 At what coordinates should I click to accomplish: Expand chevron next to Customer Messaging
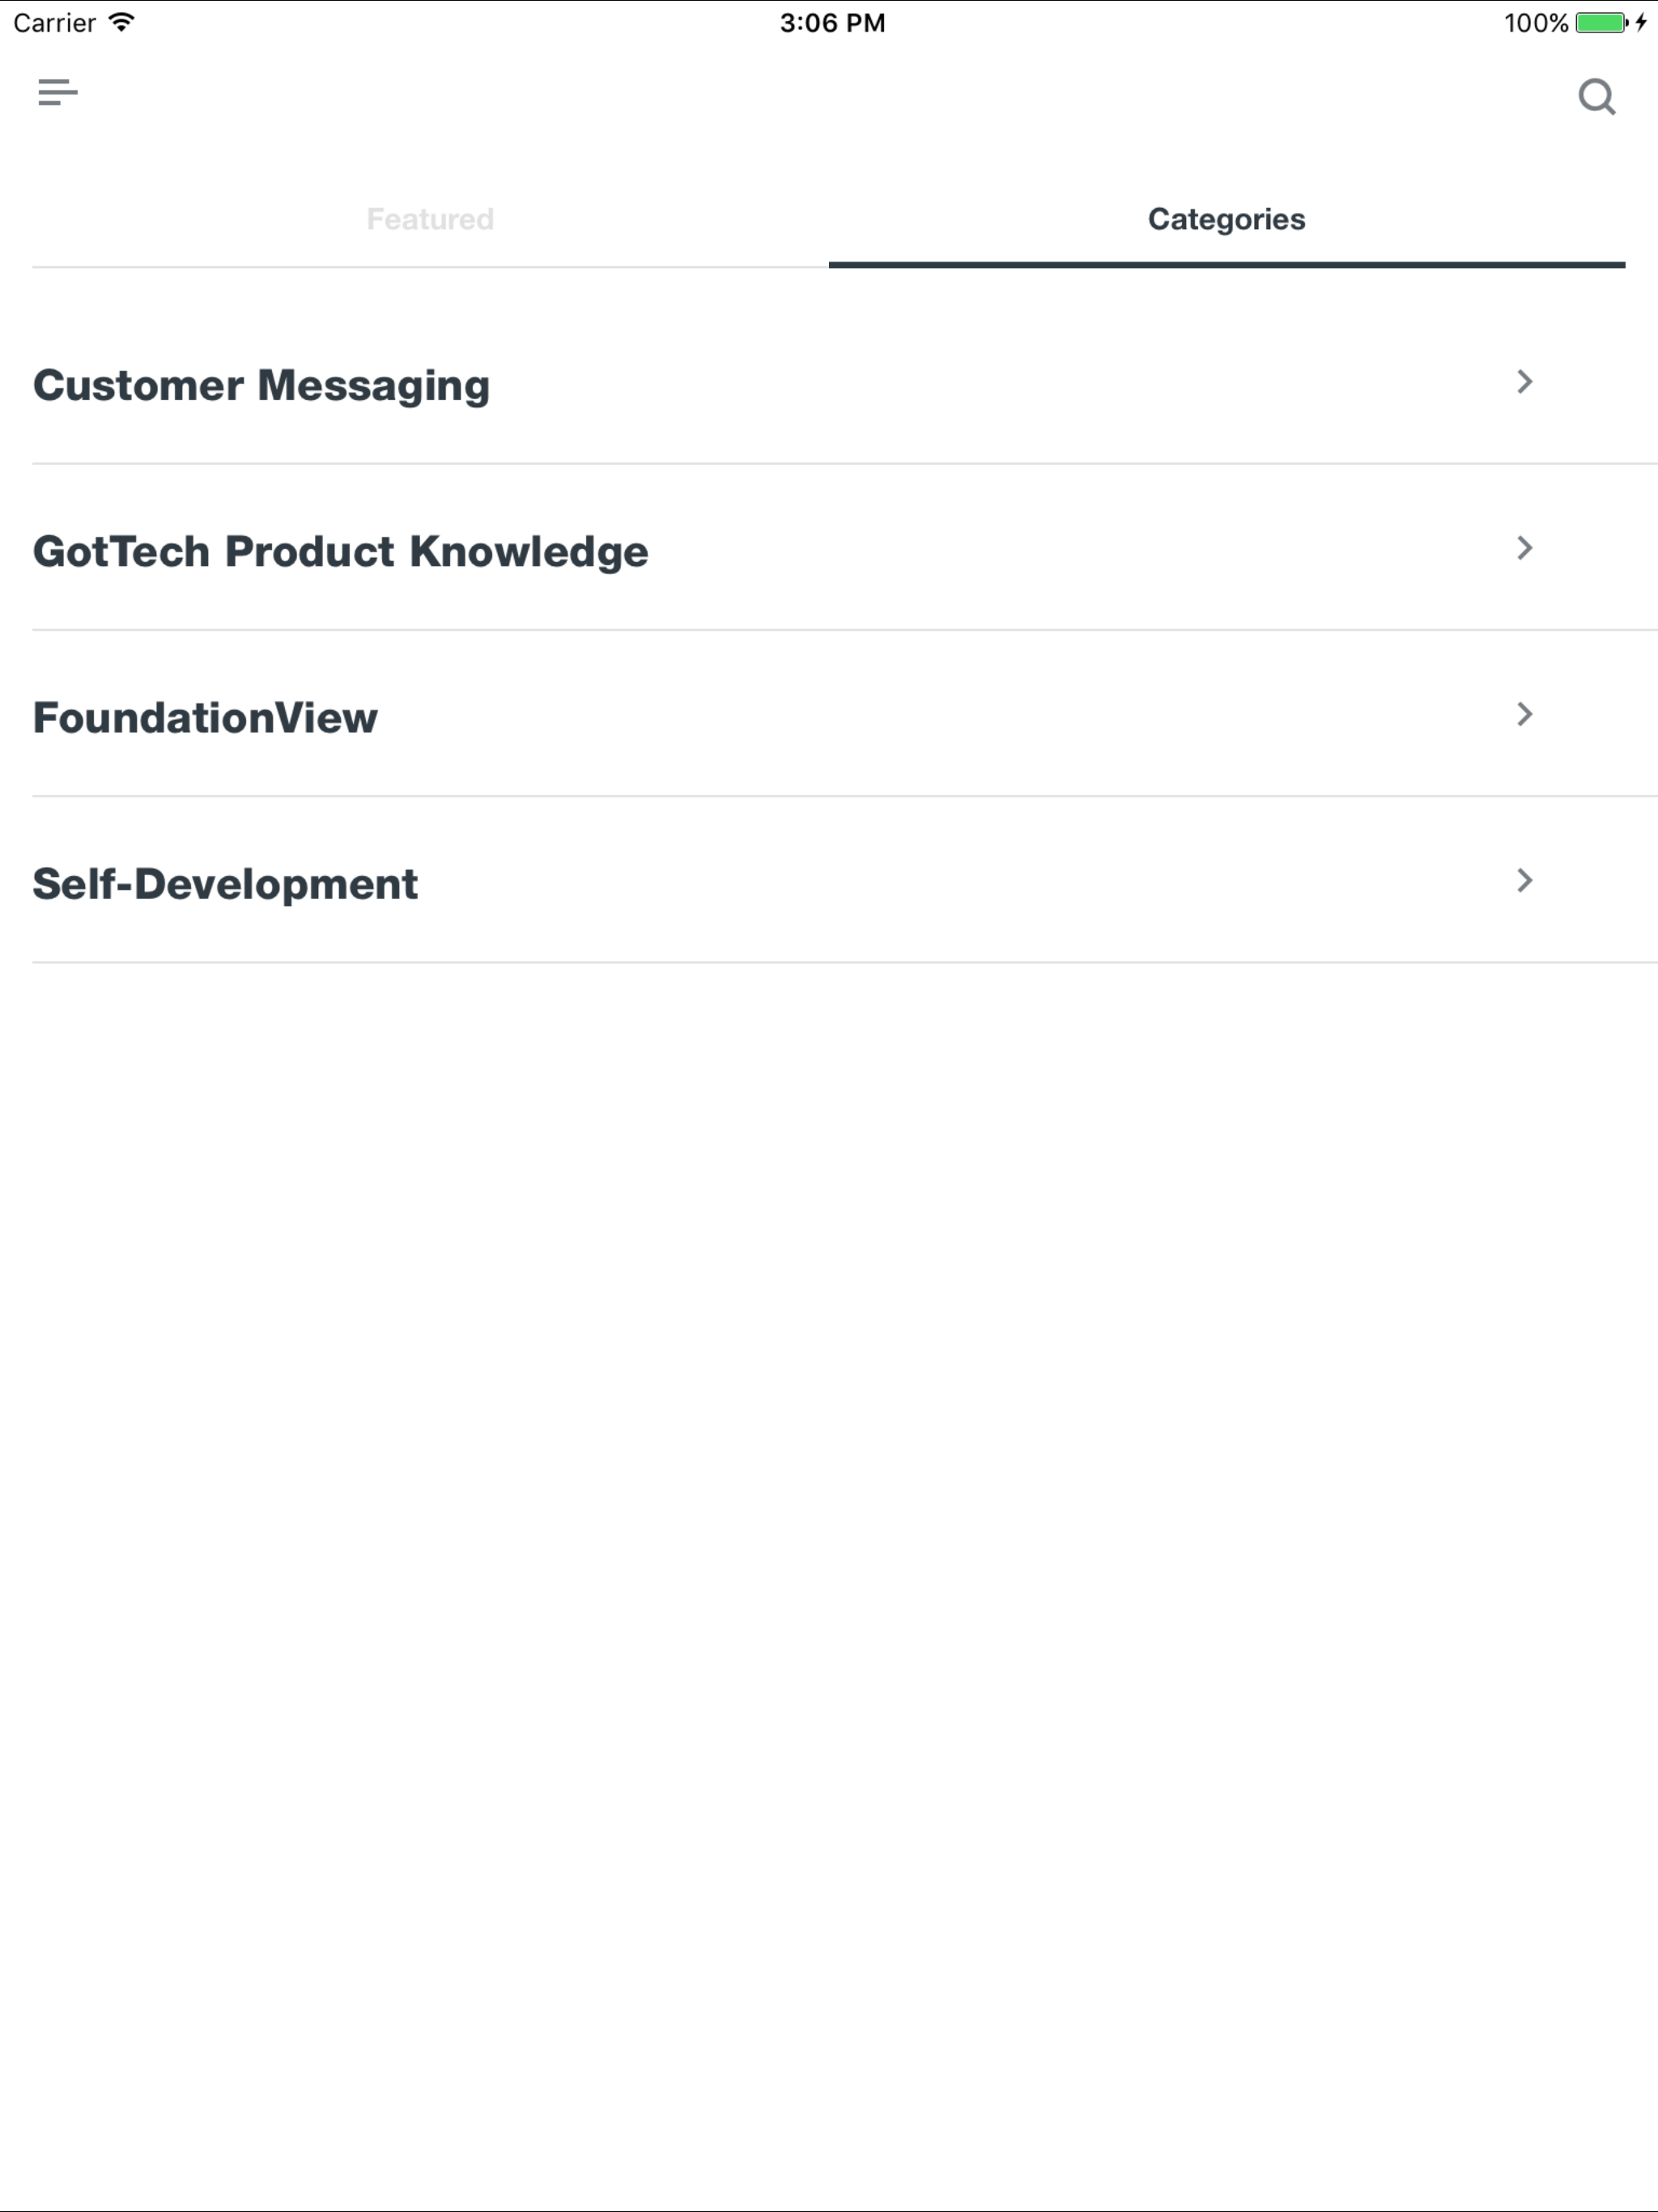coord(1524,382)
